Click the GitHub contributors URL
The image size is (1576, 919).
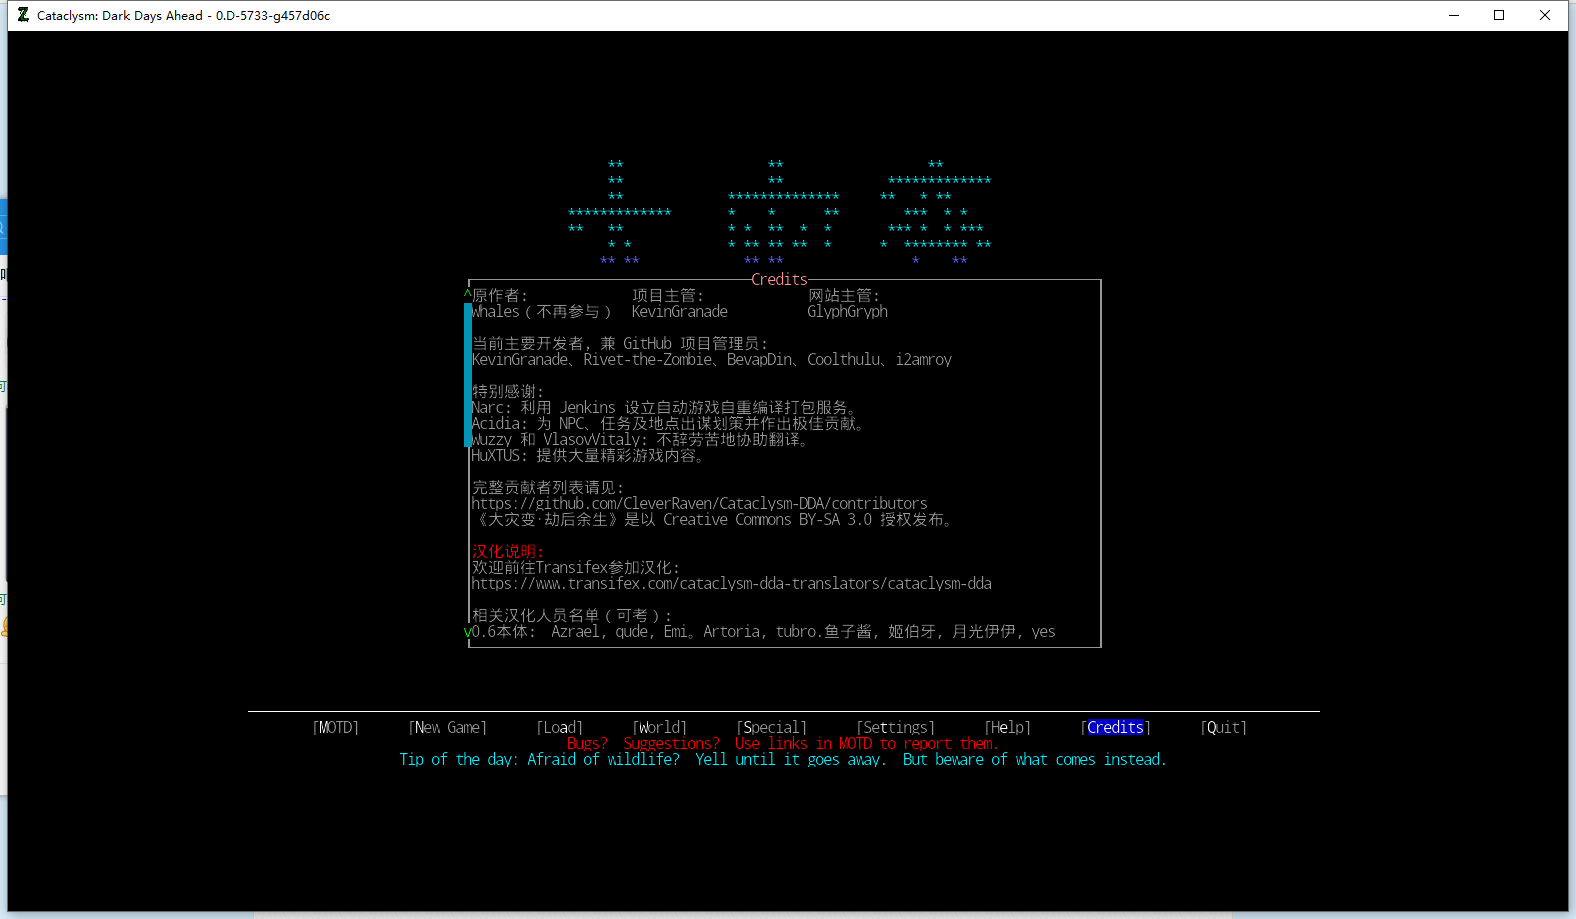point(700,504)
